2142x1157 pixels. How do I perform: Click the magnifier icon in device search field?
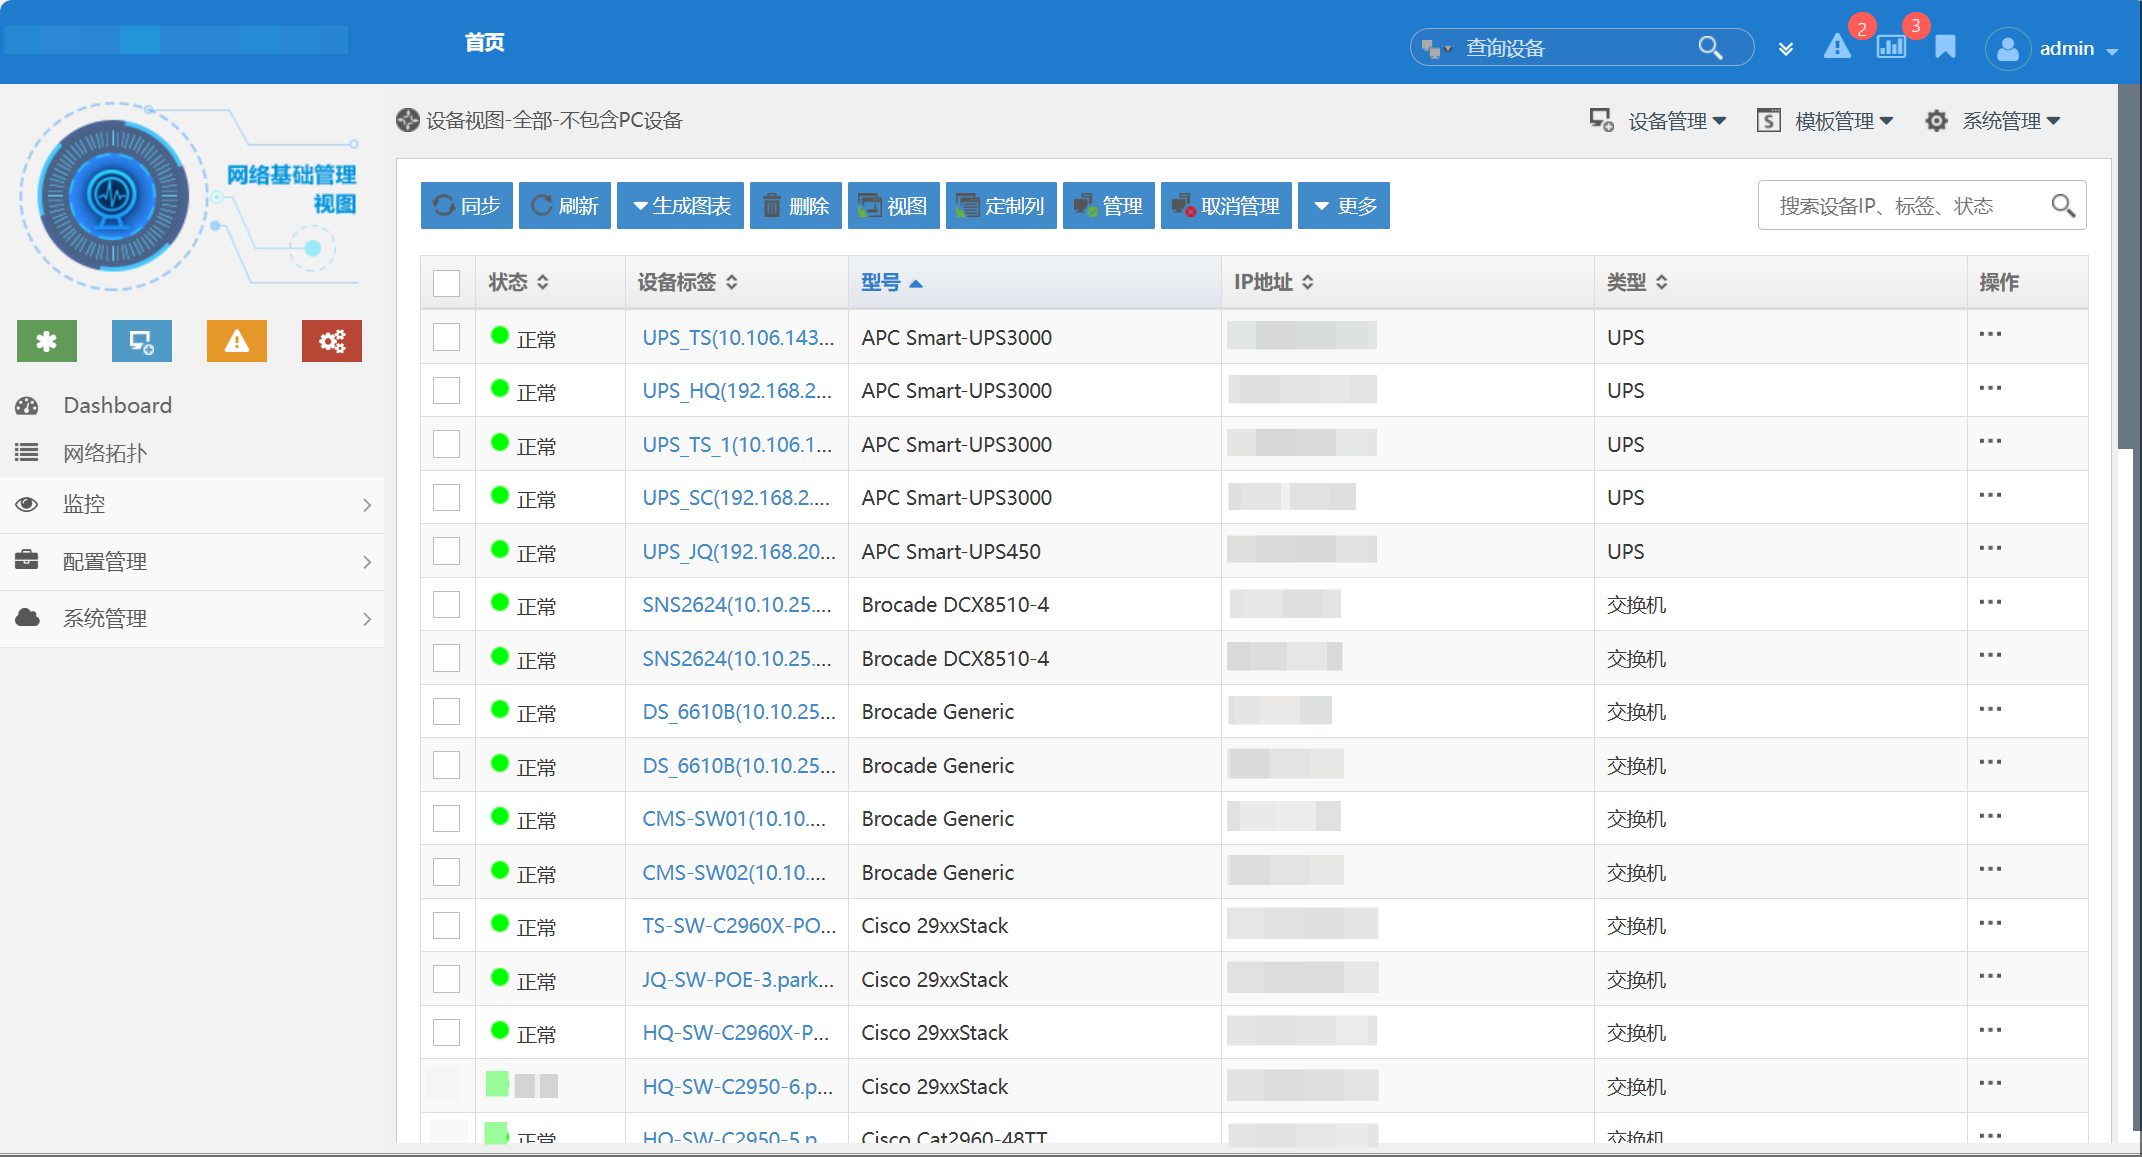(x=2063, y=206)
